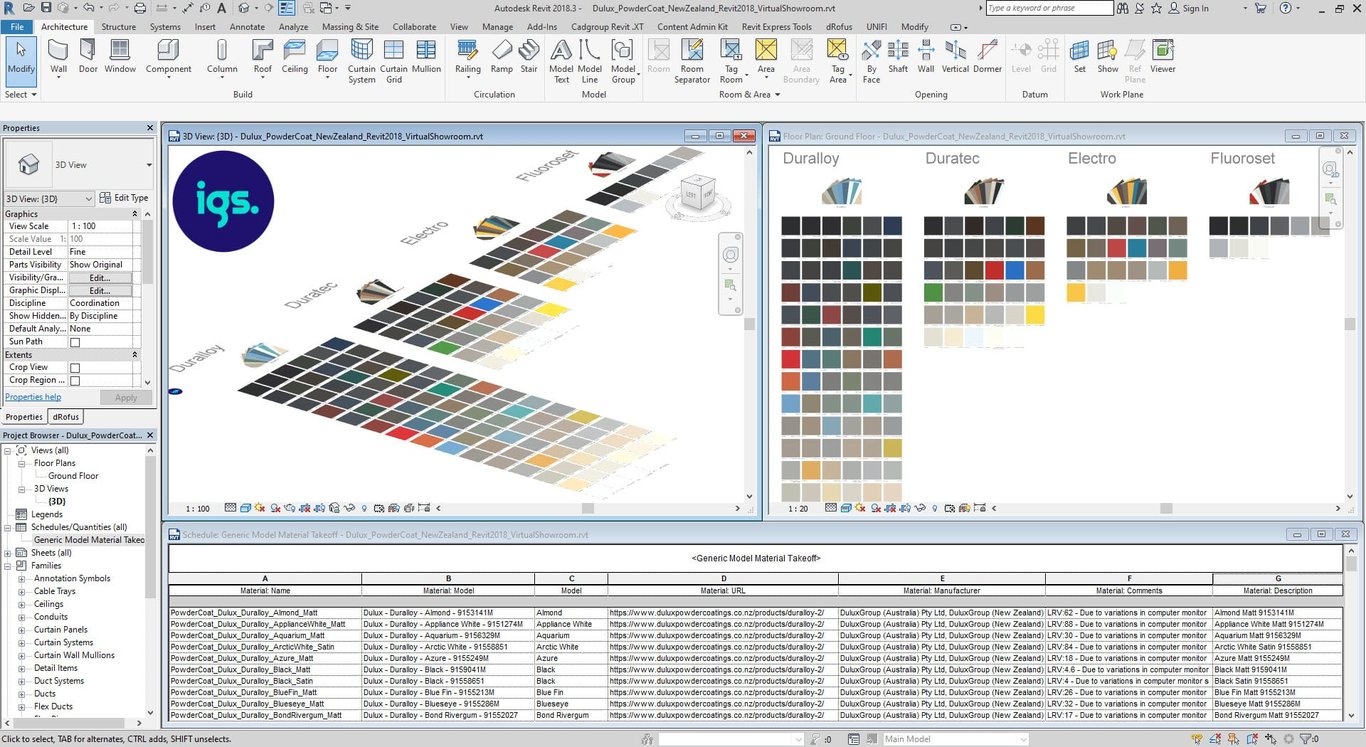Viewport: 1366px width, 747px height.
Task: Toggle the Crop View checkbox
Action: [x=75, y=368]
